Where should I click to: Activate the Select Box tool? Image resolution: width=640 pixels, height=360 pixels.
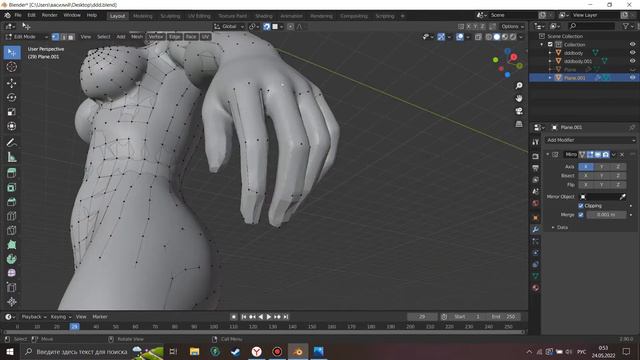click(11, 52)
